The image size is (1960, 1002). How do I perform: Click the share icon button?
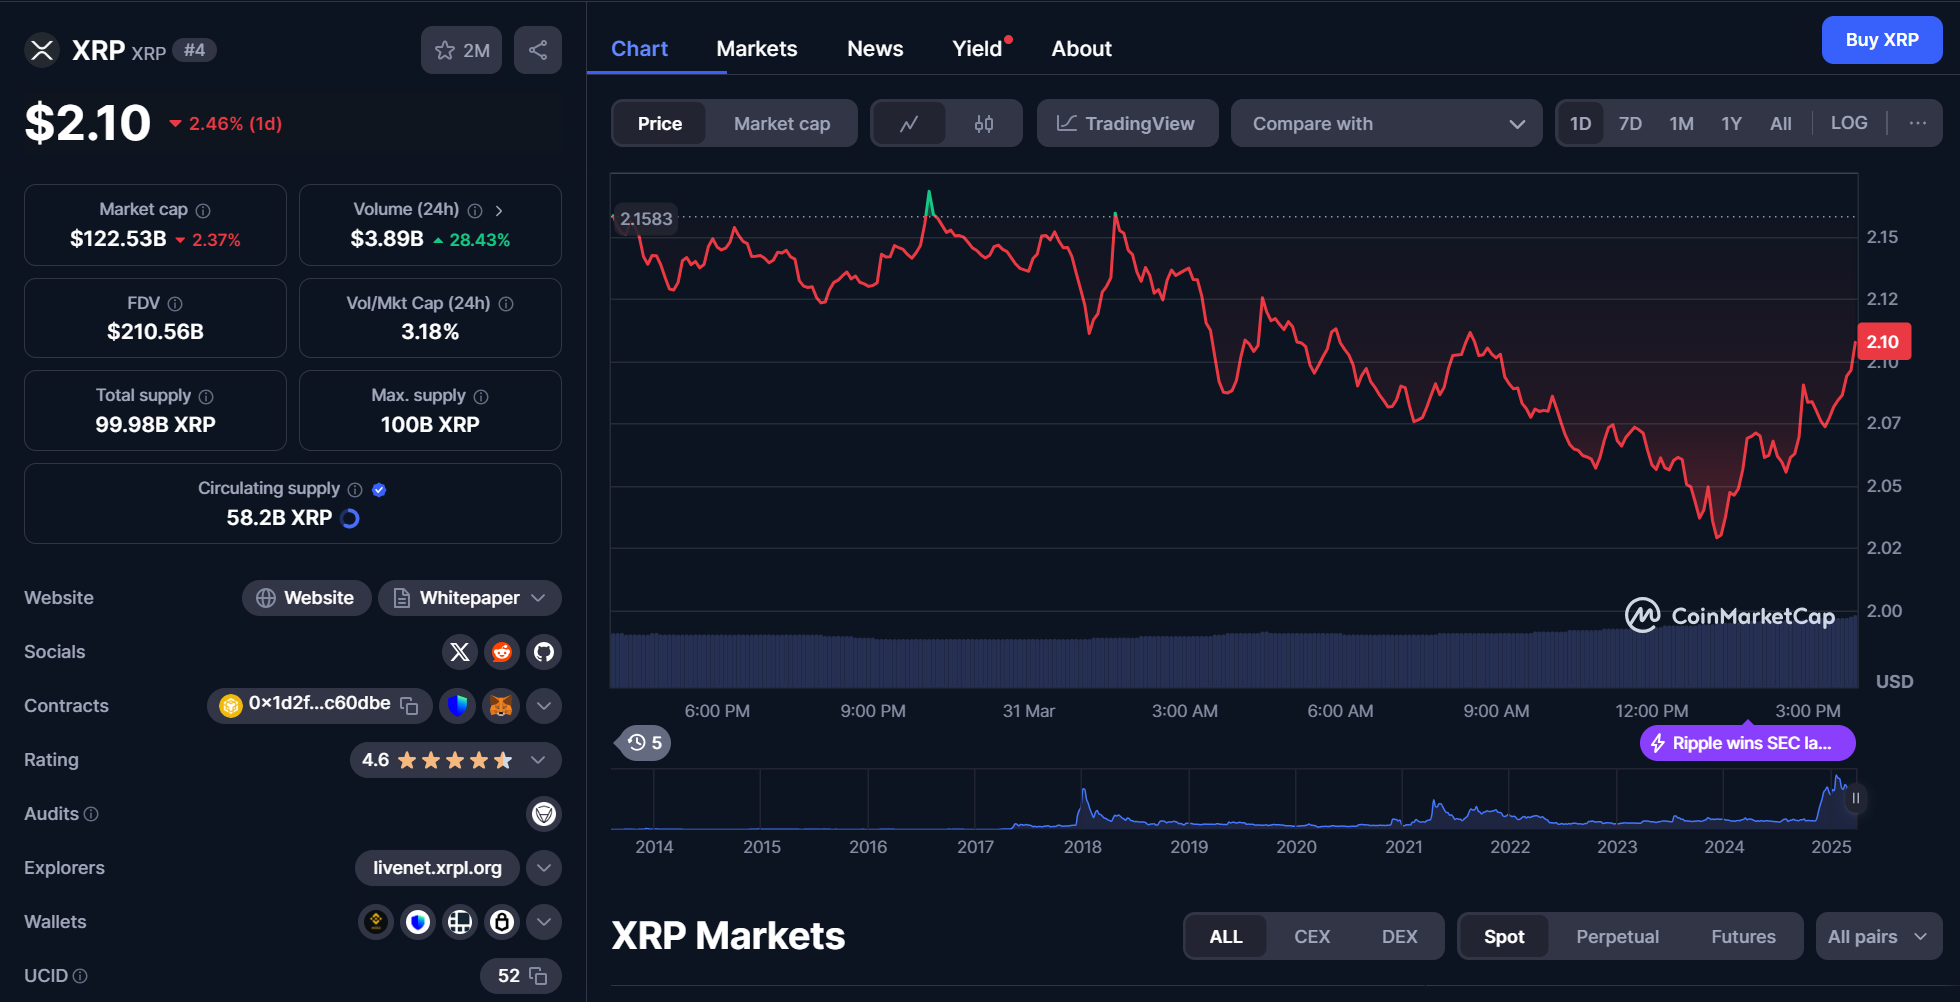(538, 50)
